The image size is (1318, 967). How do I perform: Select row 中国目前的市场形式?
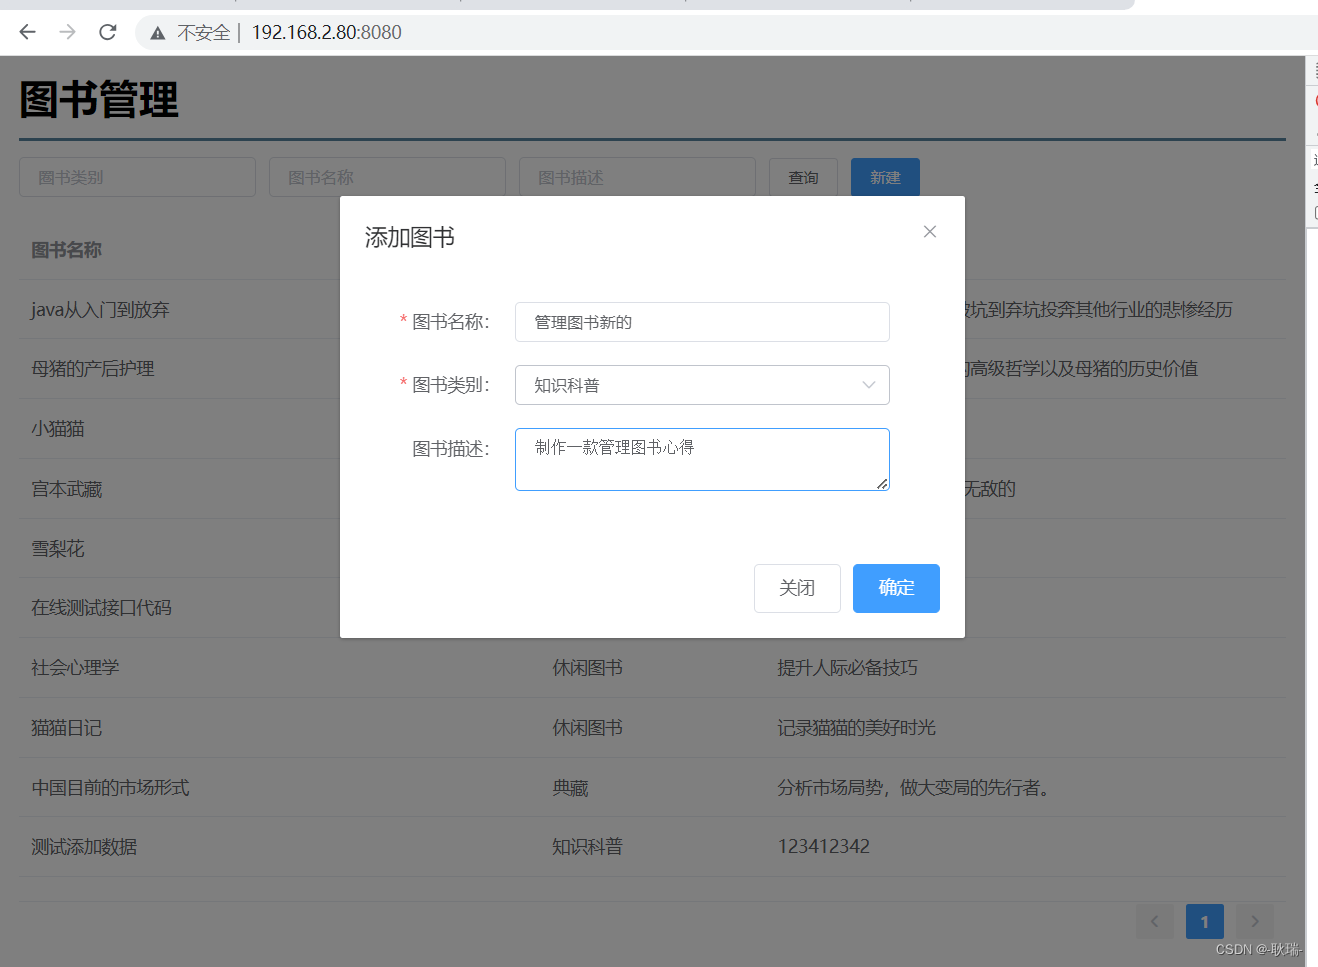click(652, 788)
